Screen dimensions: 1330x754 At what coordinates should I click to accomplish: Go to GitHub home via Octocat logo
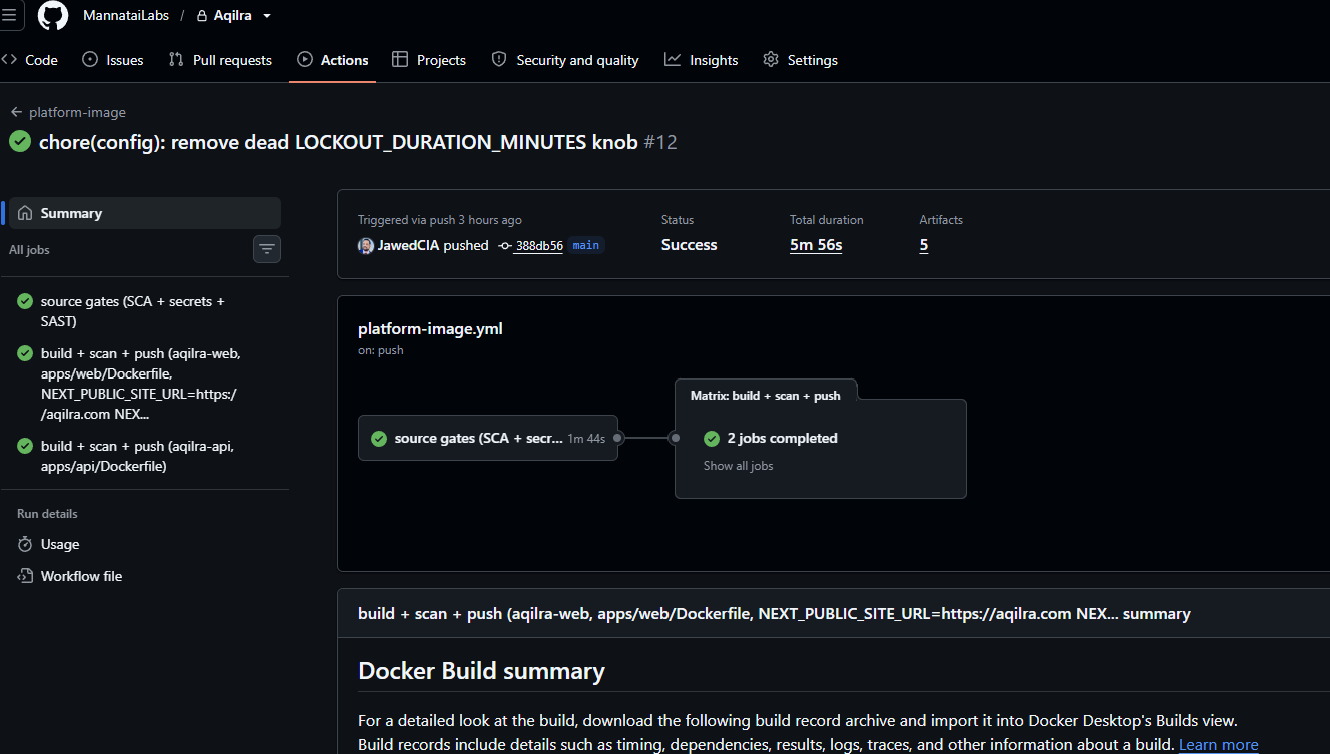52,15
